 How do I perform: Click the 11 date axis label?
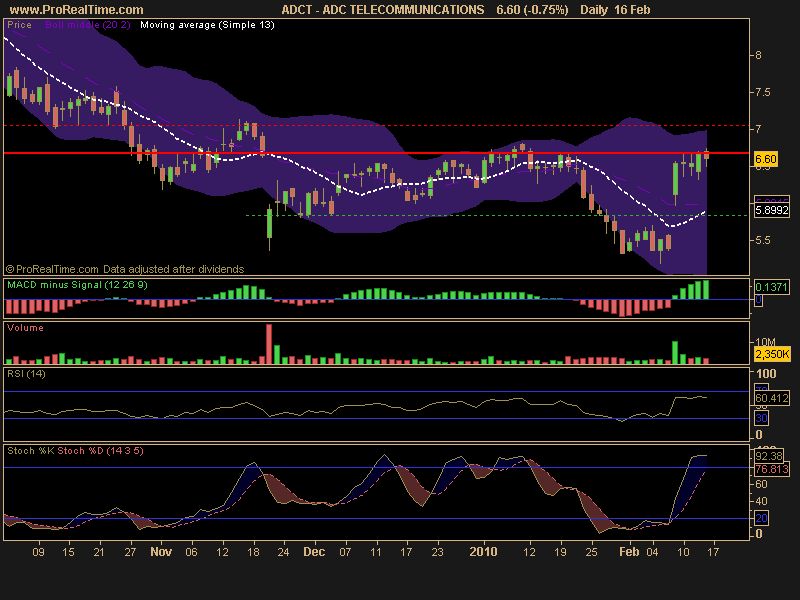coord(376,552)
